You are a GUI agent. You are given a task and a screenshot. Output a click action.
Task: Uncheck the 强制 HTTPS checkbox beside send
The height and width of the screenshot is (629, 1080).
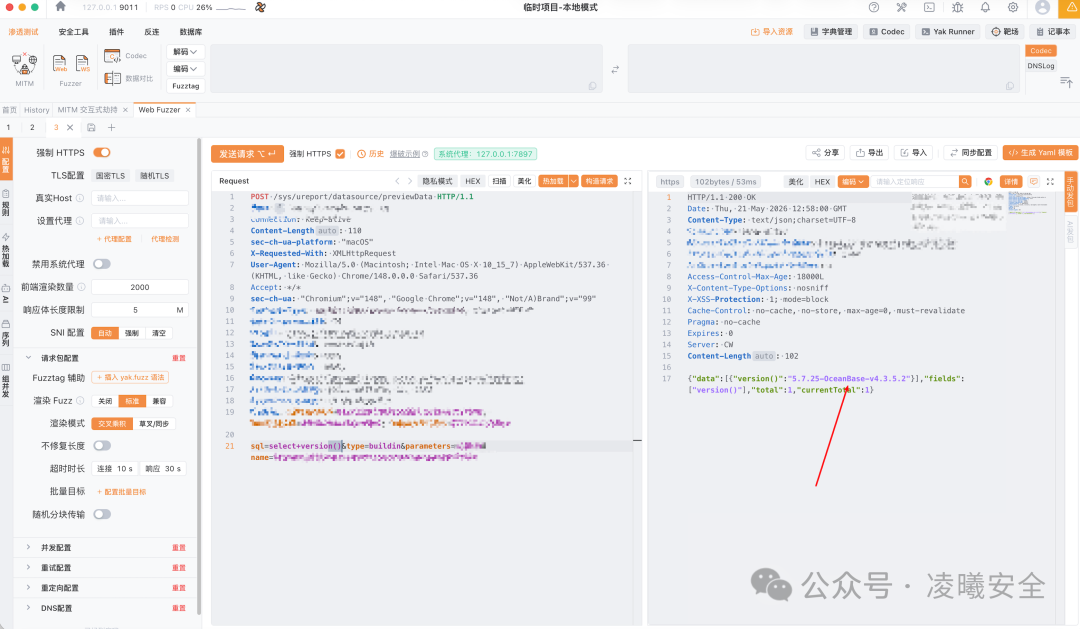click(340, 154)
